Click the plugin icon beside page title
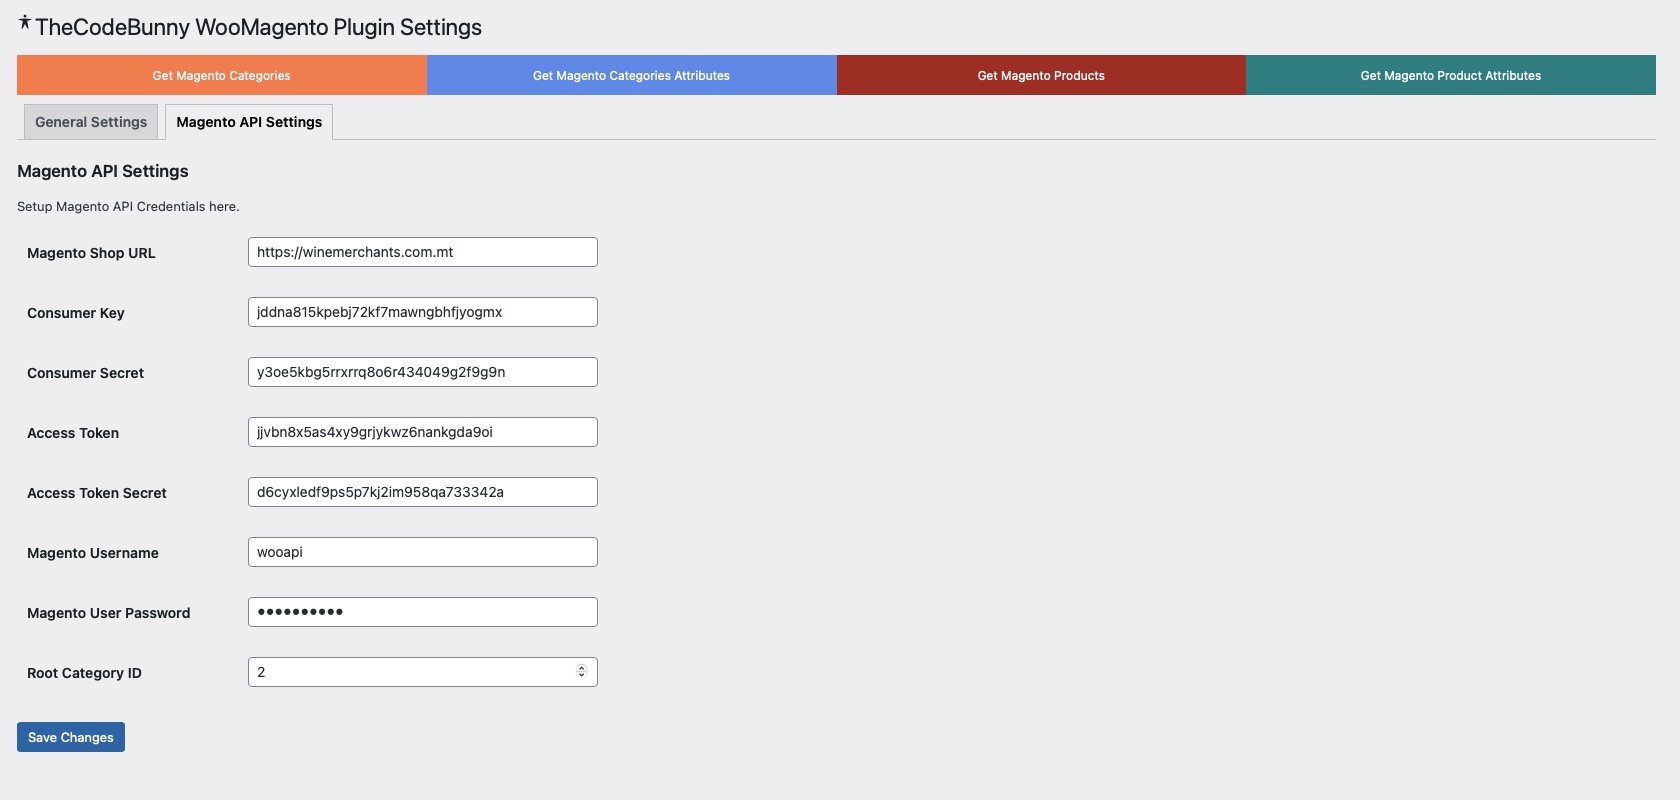Screen dimensions: 1680x800 tap(25, 22)
